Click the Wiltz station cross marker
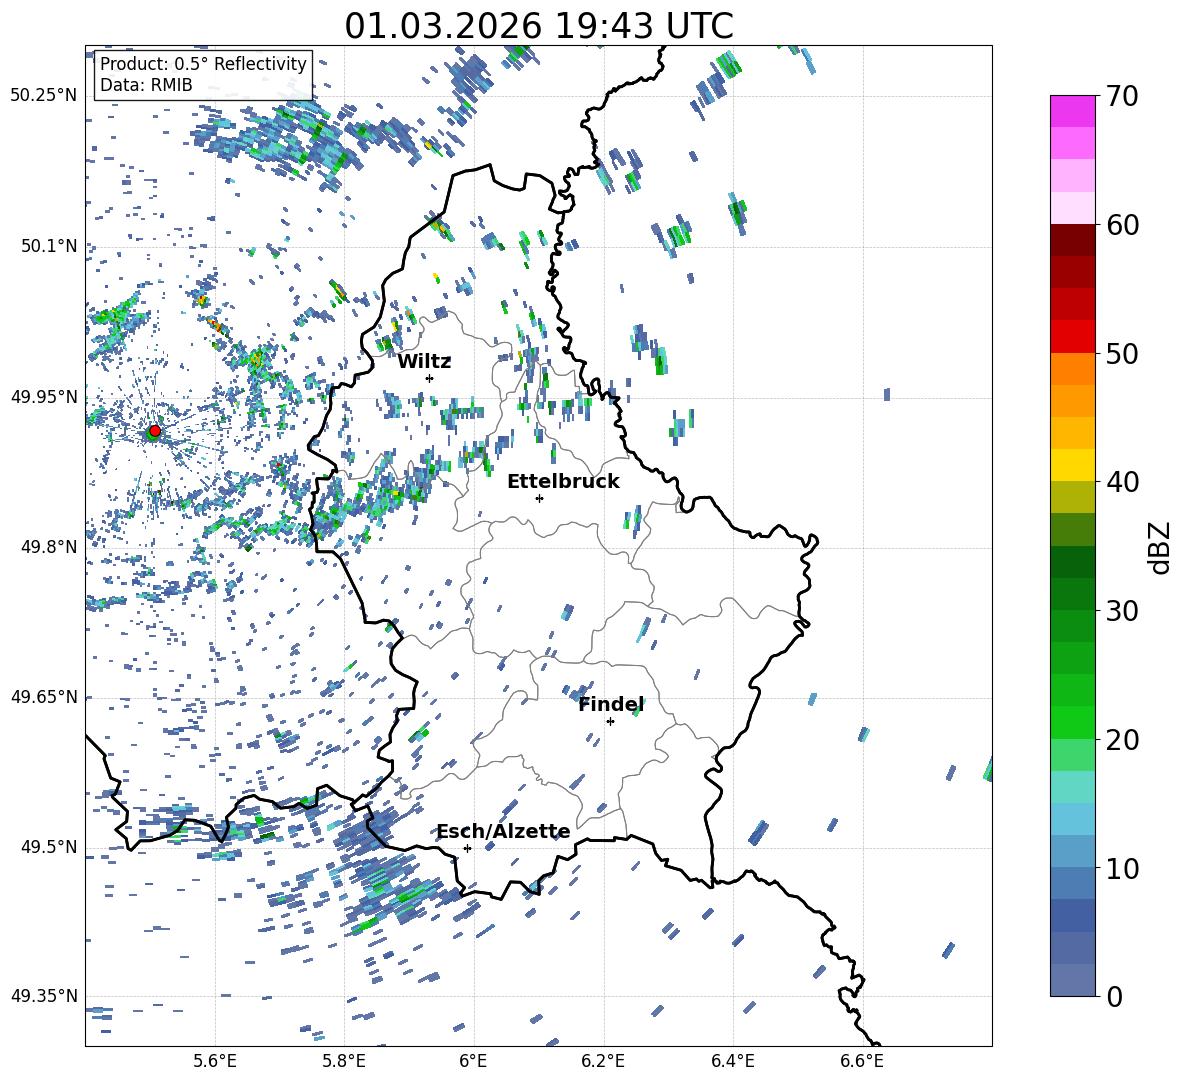This screenshot has width=1184, height=1081. [x=430, y=378]
